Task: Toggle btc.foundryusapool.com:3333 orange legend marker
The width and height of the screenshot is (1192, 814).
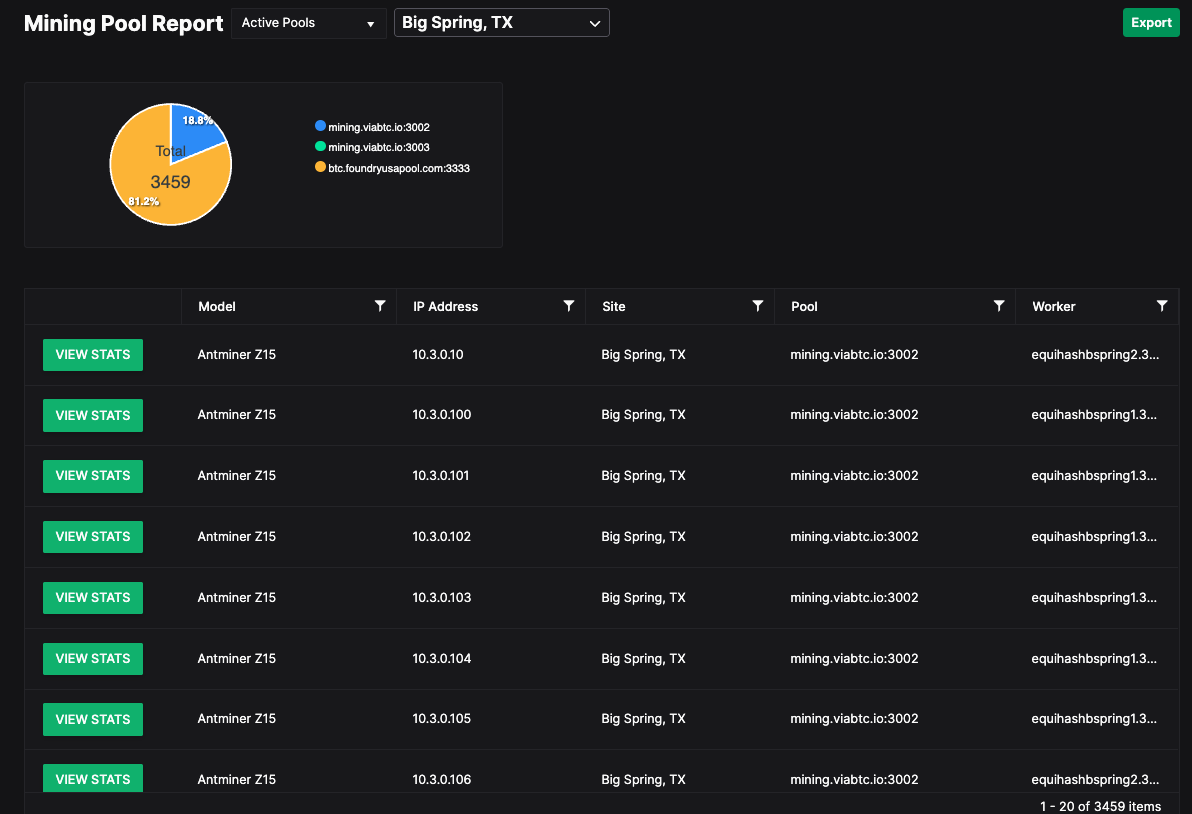Action: coord(320,167)
